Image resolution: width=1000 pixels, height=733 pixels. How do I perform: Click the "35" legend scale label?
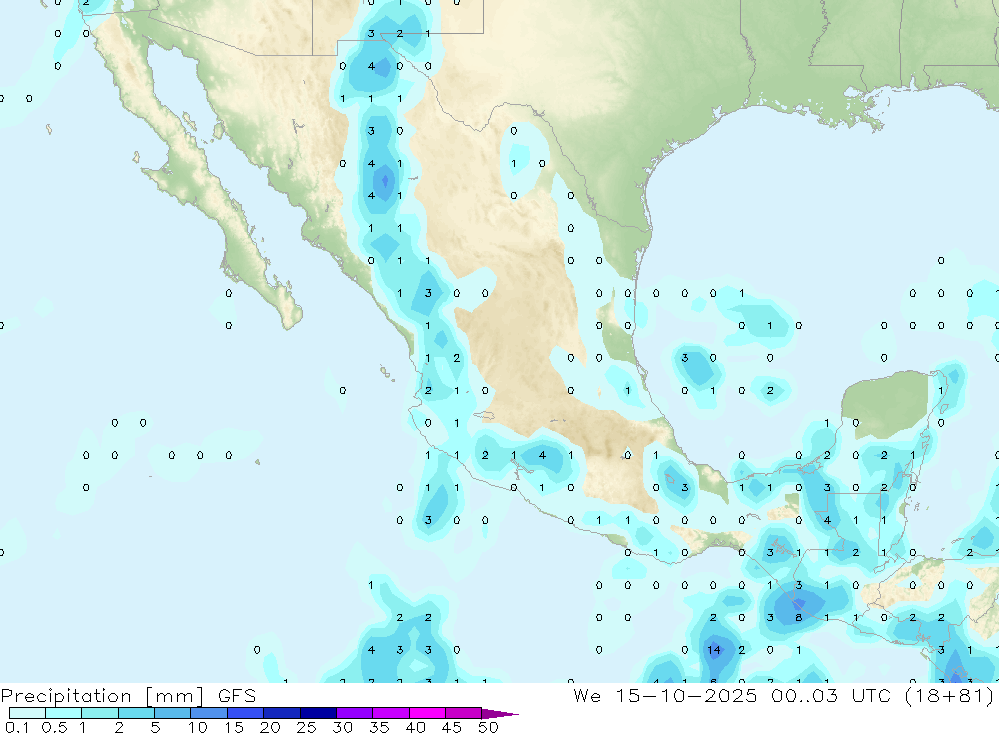379,727
